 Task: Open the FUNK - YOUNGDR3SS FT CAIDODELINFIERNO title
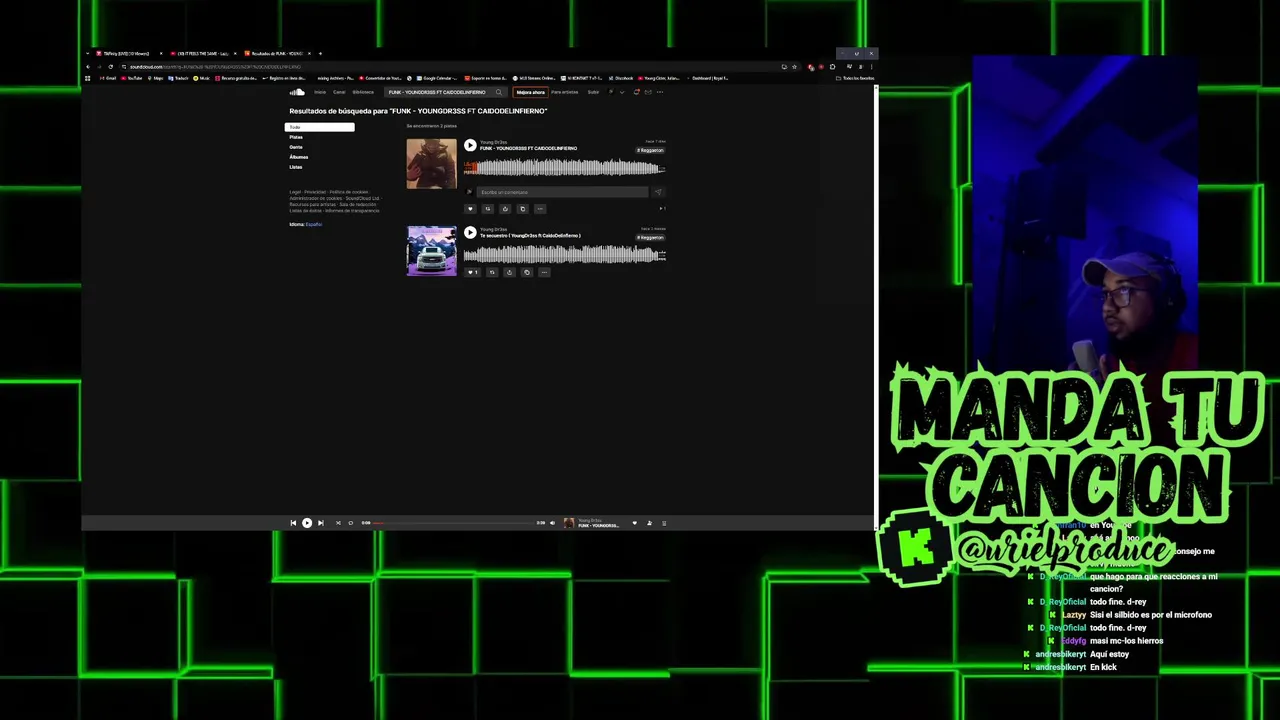click(529, 148)
